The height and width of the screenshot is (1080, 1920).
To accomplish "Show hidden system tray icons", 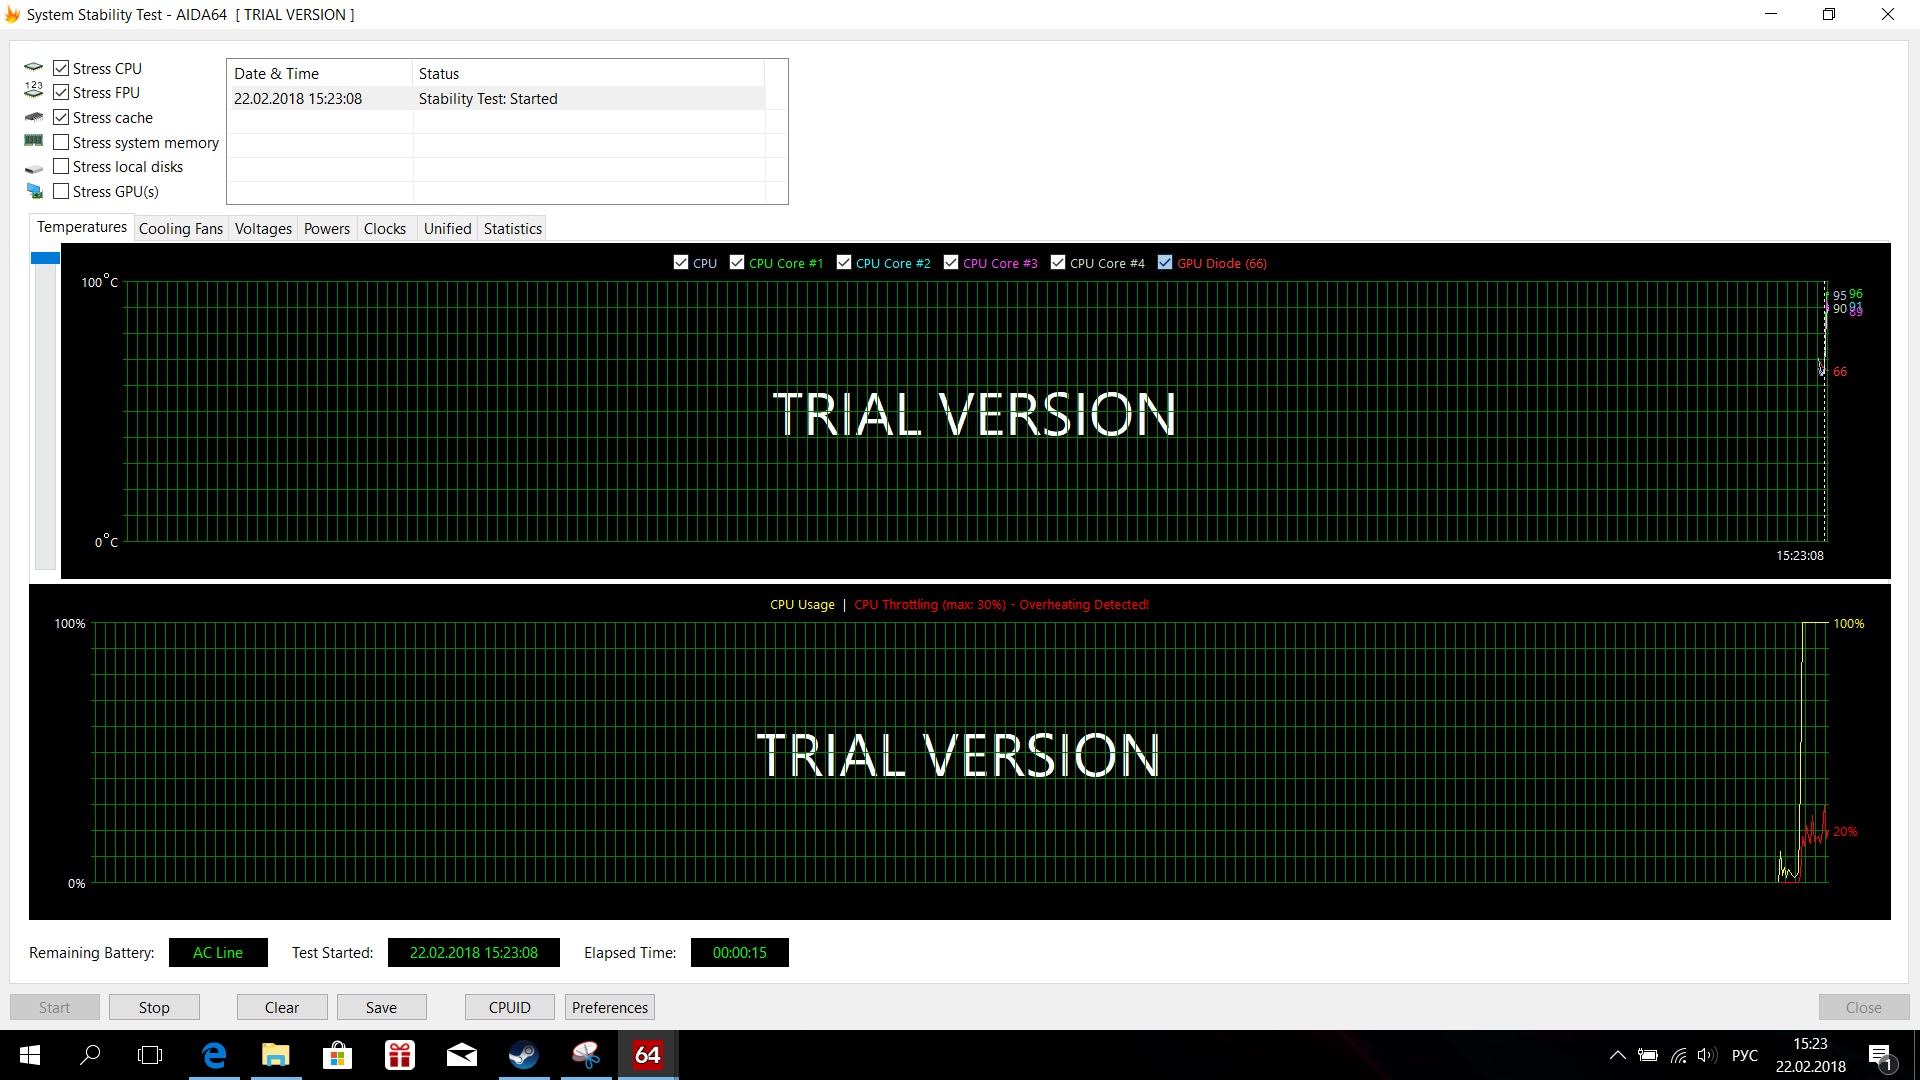I will coord(1617,1056).
